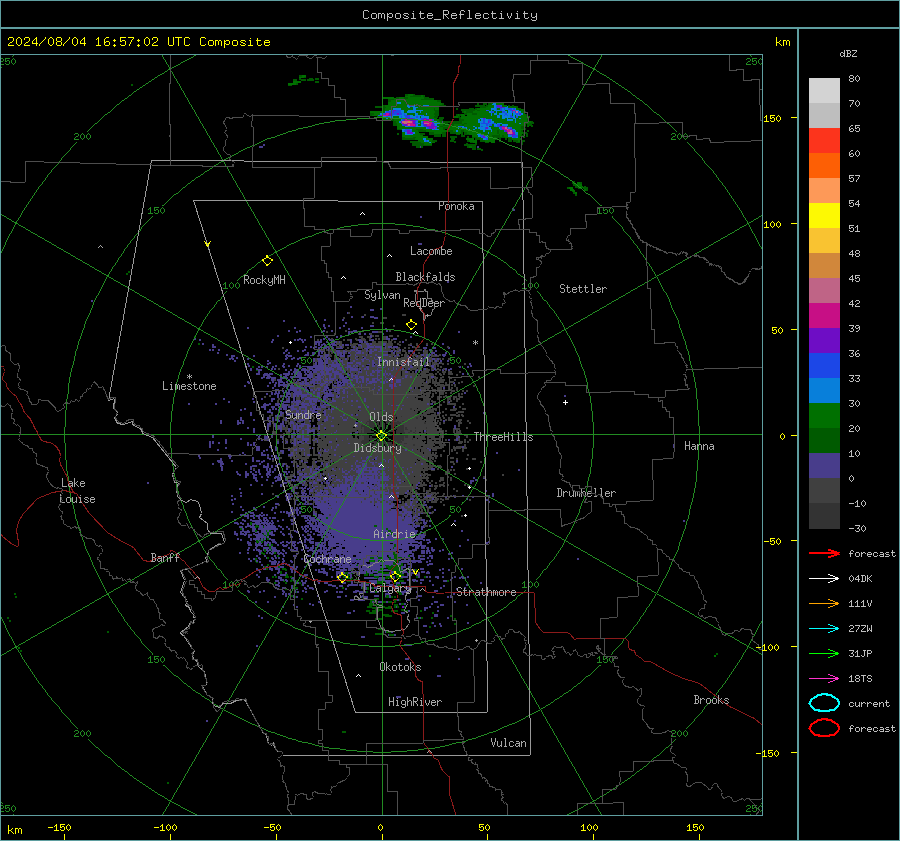Screen dimensions: 900x841
Task: Click the yellow diamond marker above Calgary
Action: tap(395, 576)
